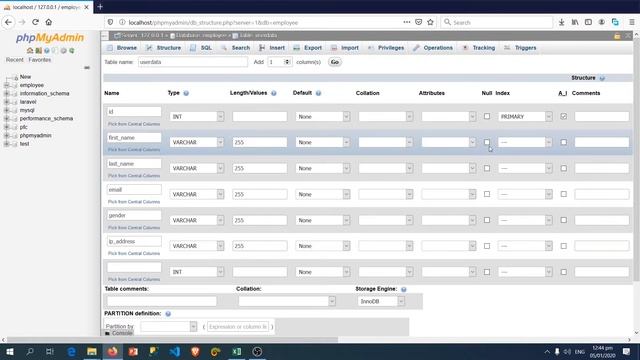This screenshot has width=640, height=360.
Task: Open navigation panel settings gear icon
Action: 63,51
